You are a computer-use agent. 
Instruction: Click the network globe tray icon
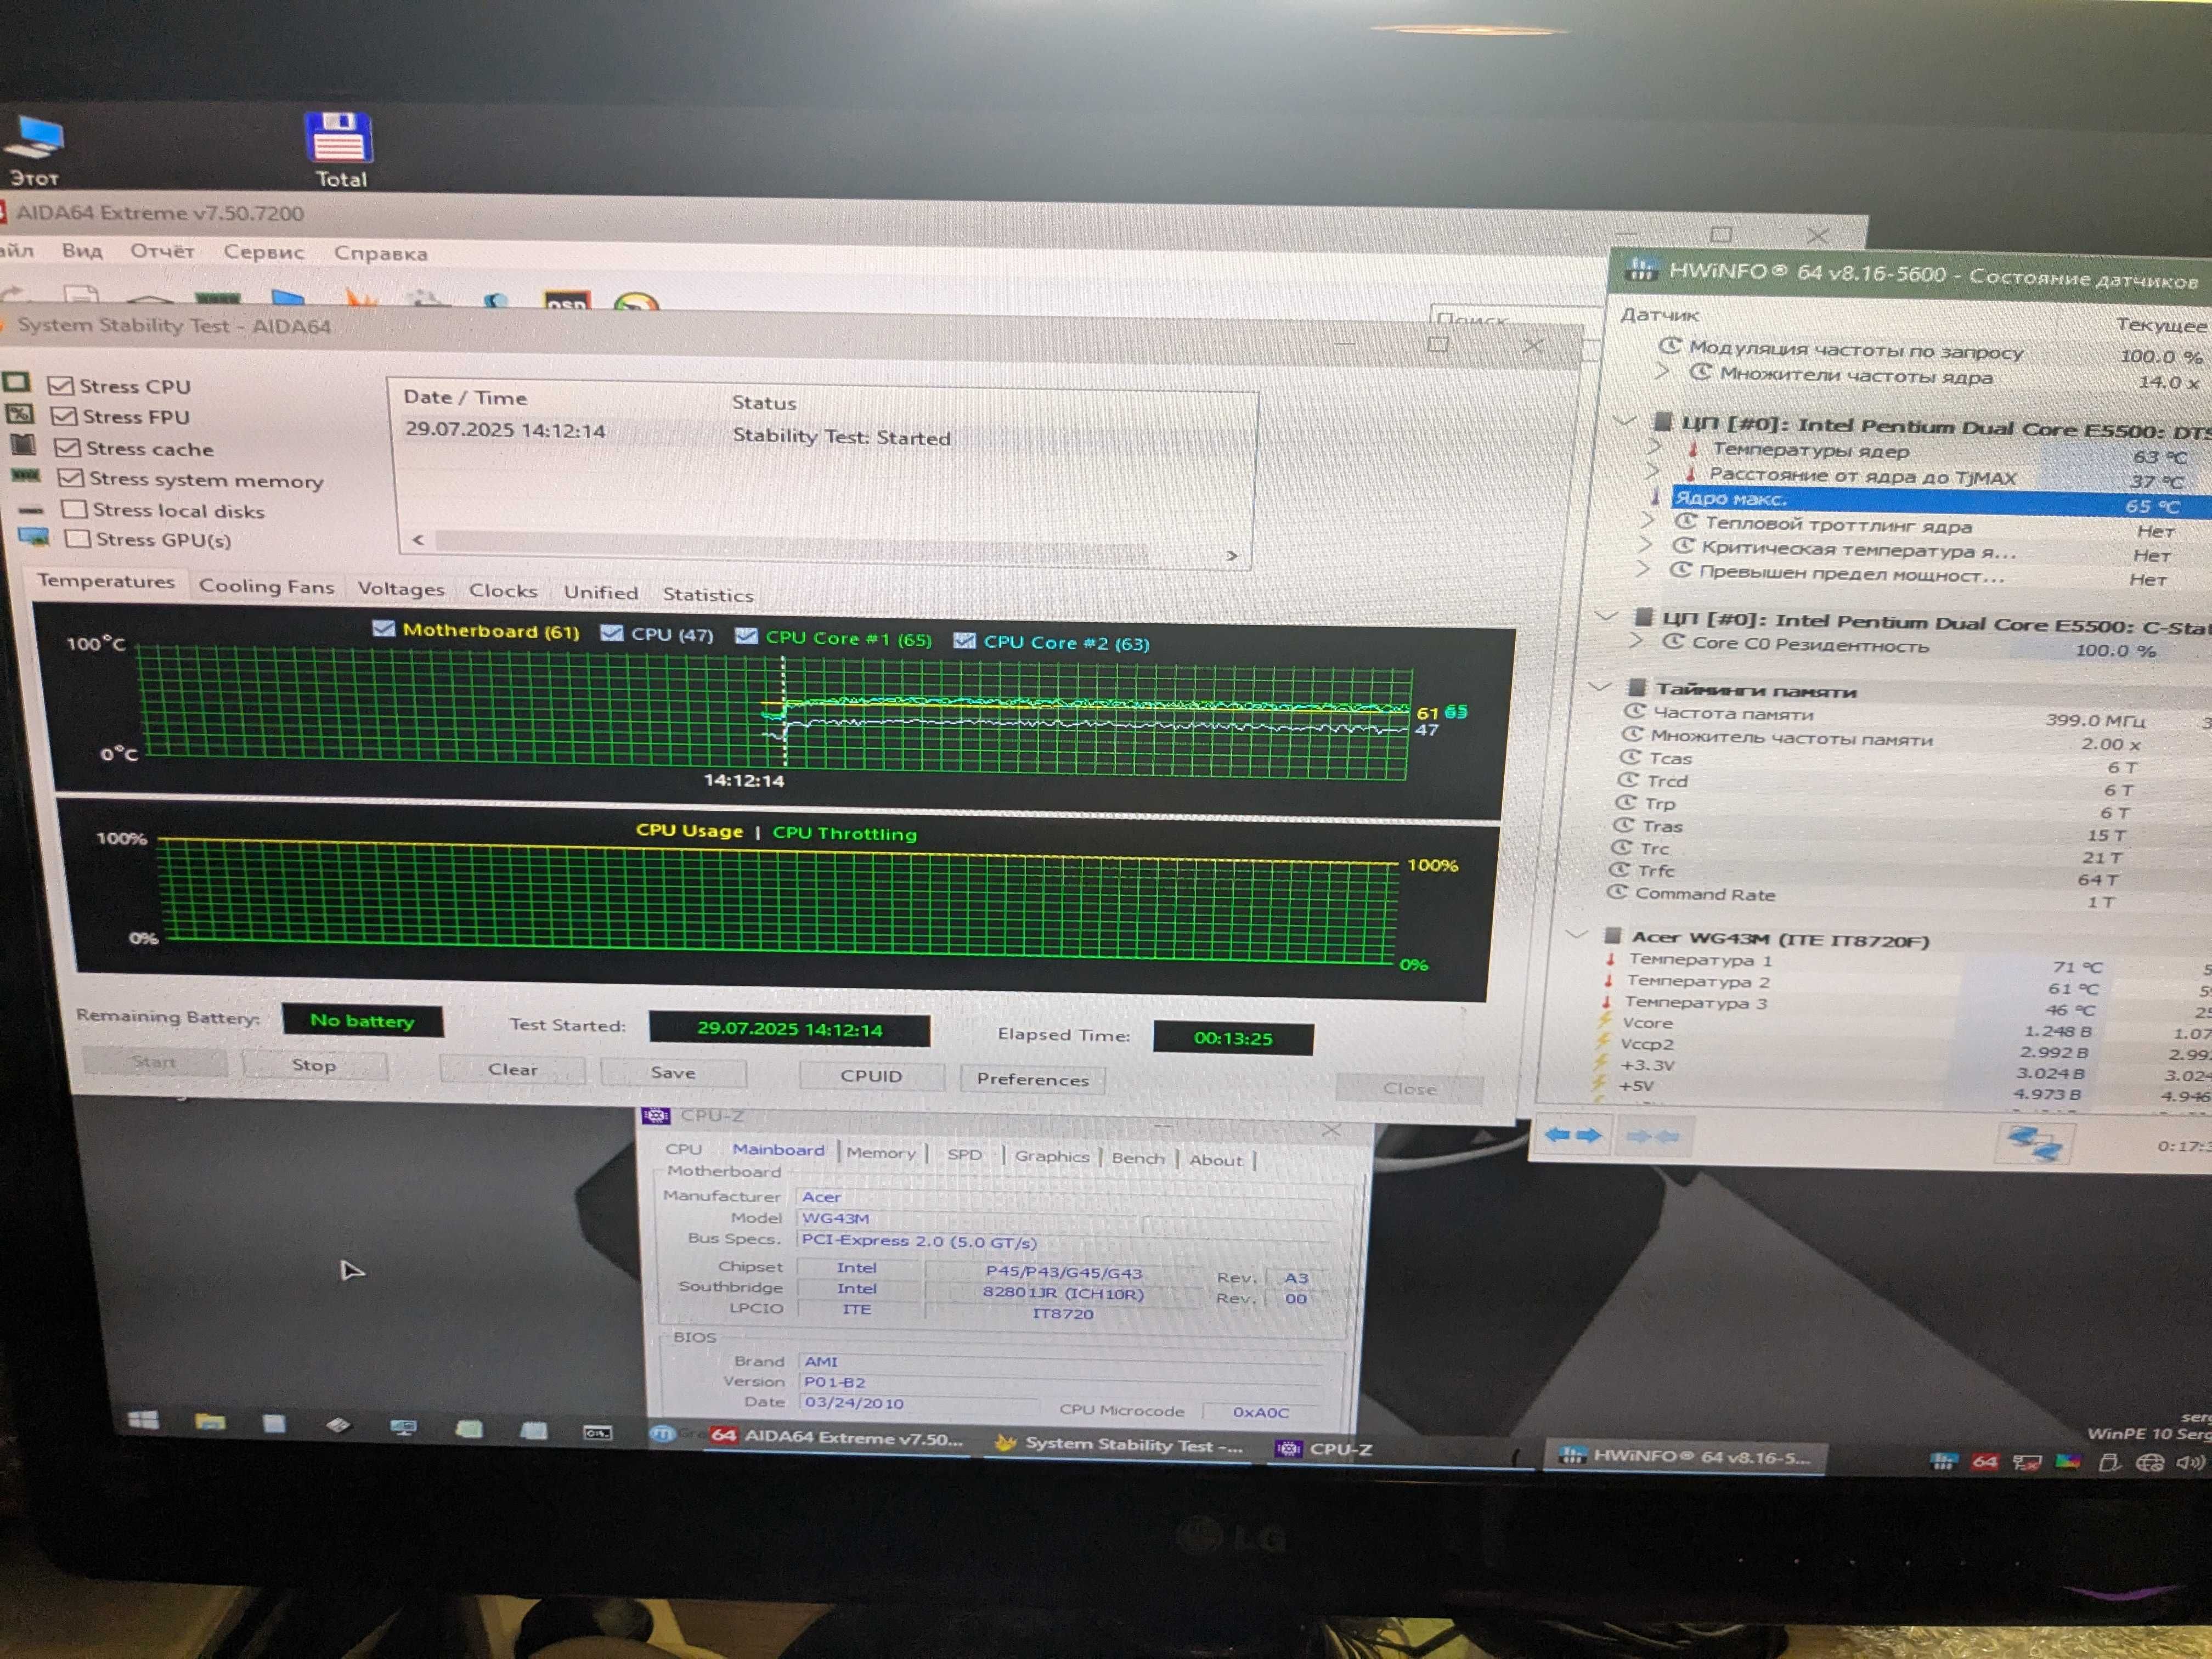tap(2149, 1462)
